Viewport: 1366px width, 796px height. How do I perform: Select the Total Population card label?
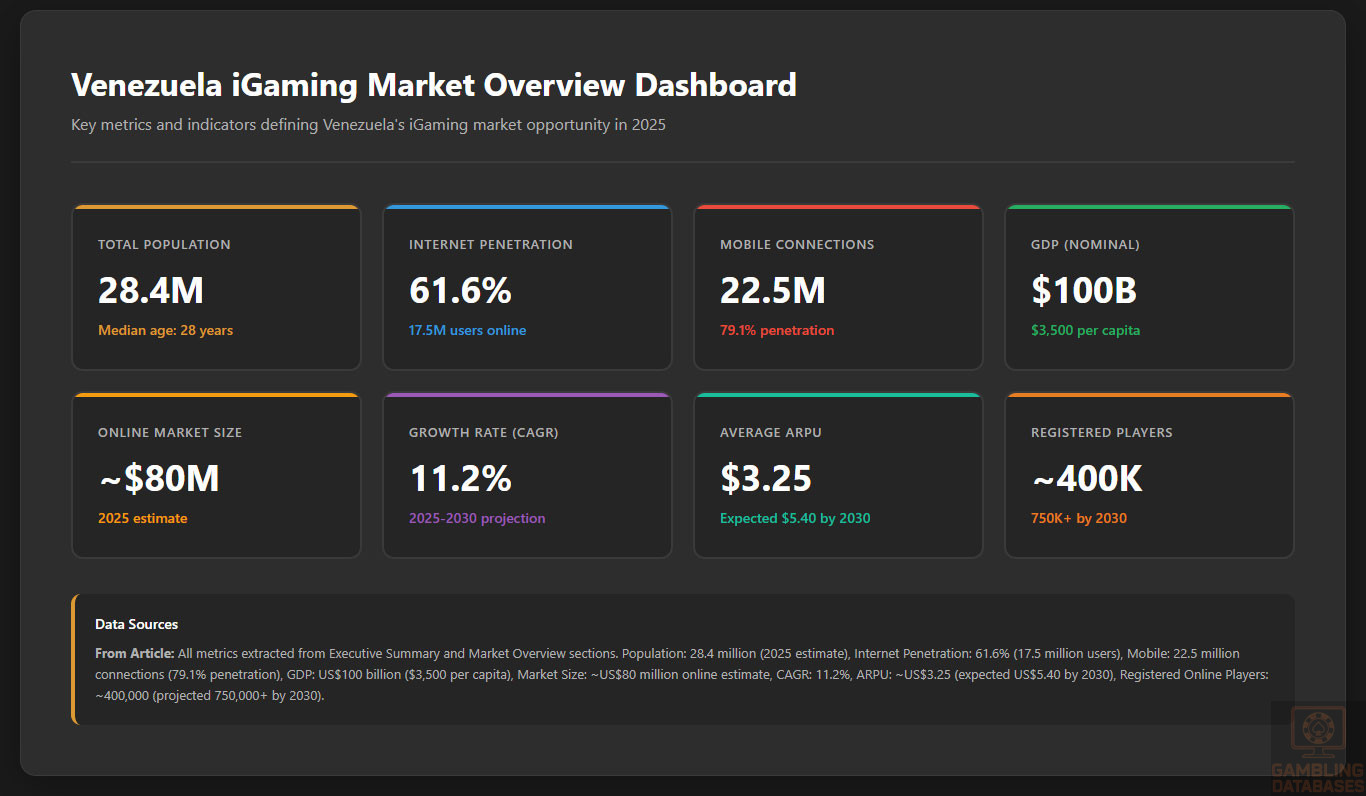pyautogui.click(x=164, y=245)
